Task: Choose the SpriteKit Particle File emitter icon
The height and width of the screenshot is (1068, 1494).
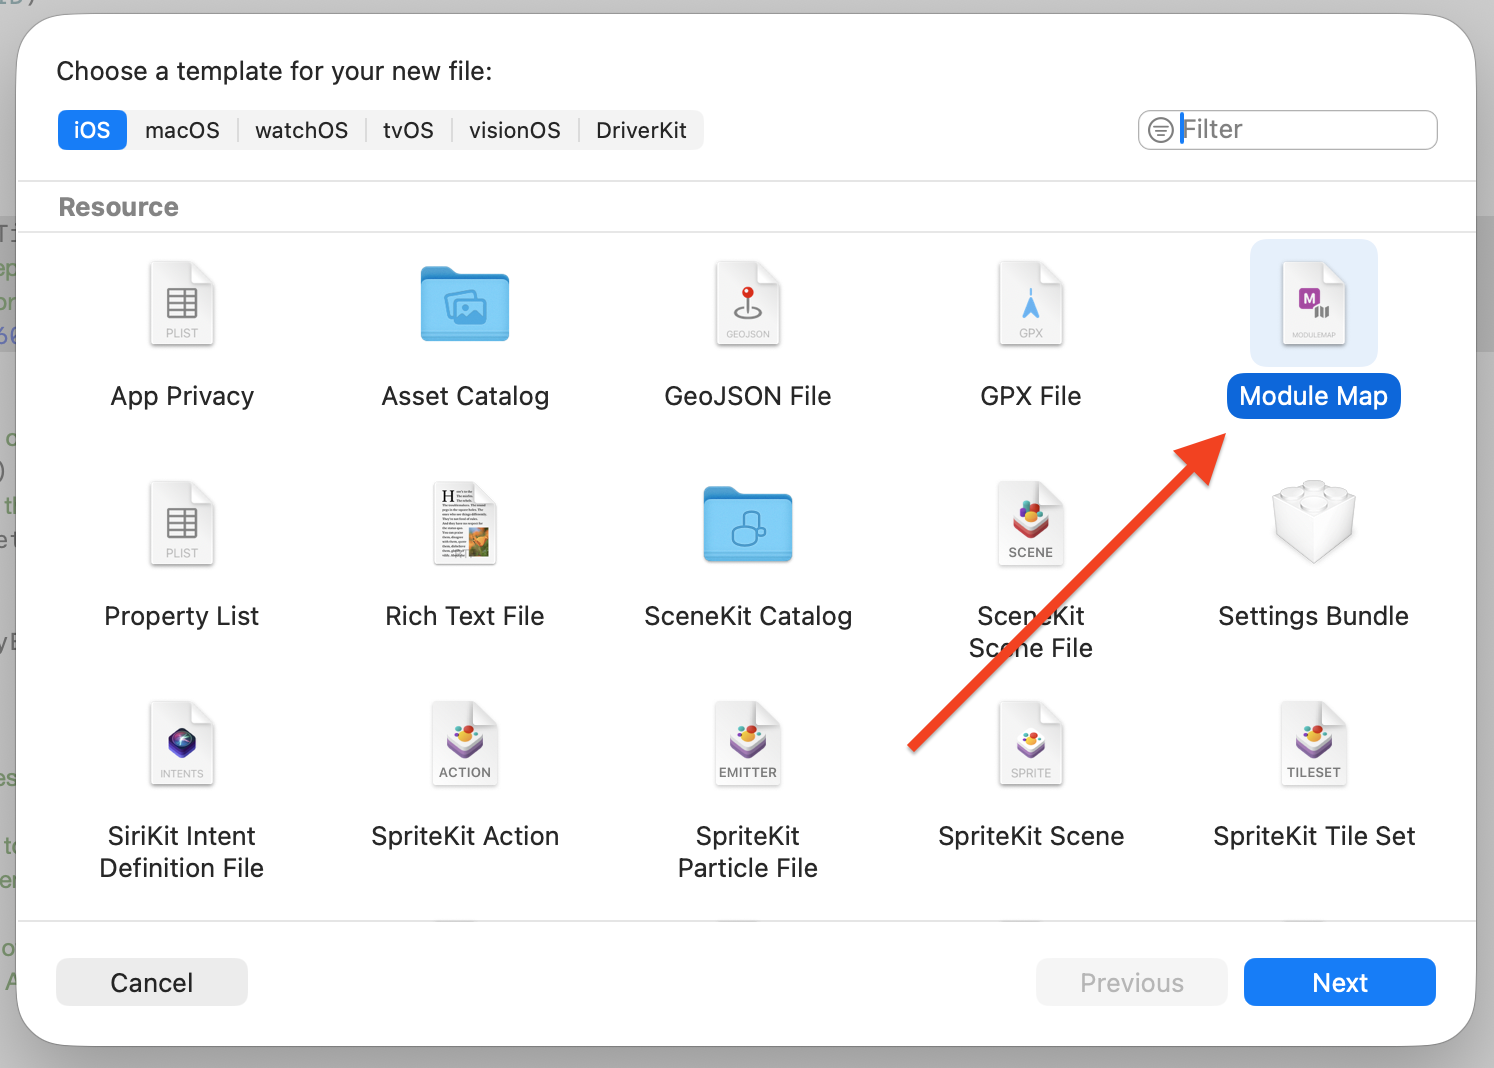Action: point(748,743)
